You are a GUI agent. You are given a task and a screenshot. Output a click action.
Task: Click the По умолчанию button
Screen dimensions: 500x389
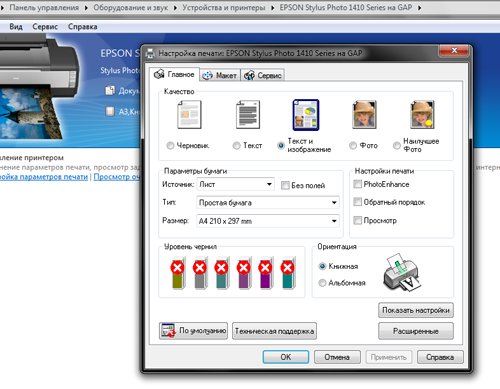pyautogui.click(x=193, y=331)
